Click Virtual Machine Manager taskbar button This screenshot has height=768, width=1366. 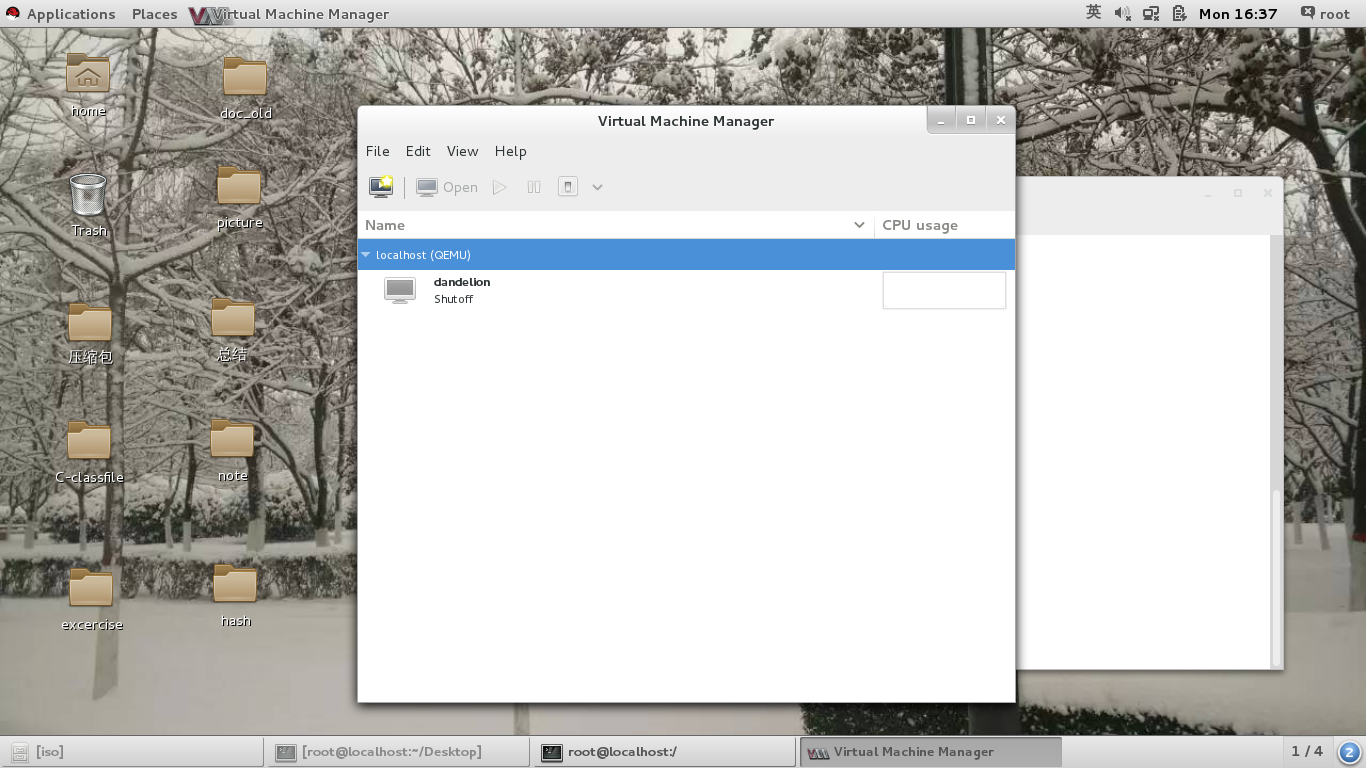coord(930,752)
